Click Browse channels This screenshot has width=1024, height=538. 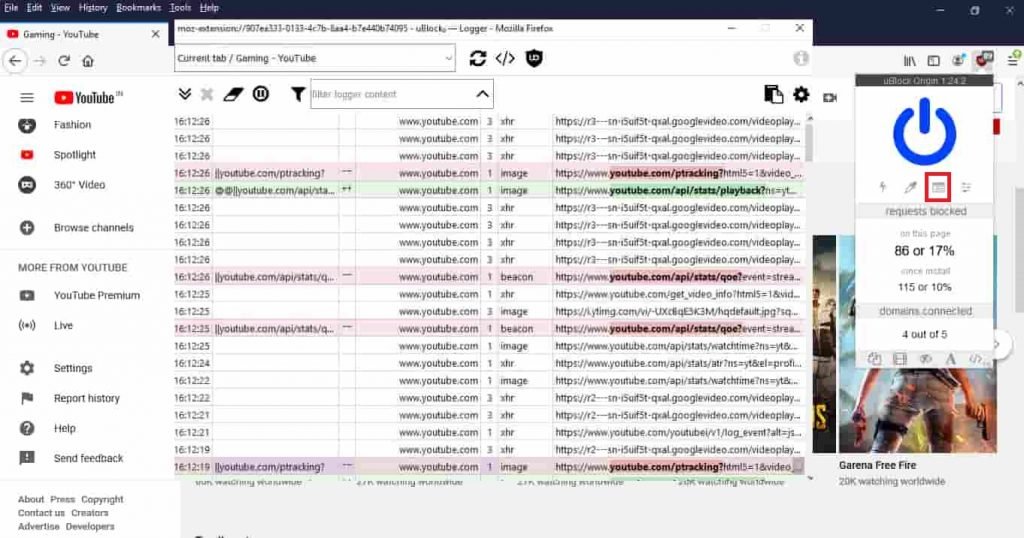click(x=93, y=228)
